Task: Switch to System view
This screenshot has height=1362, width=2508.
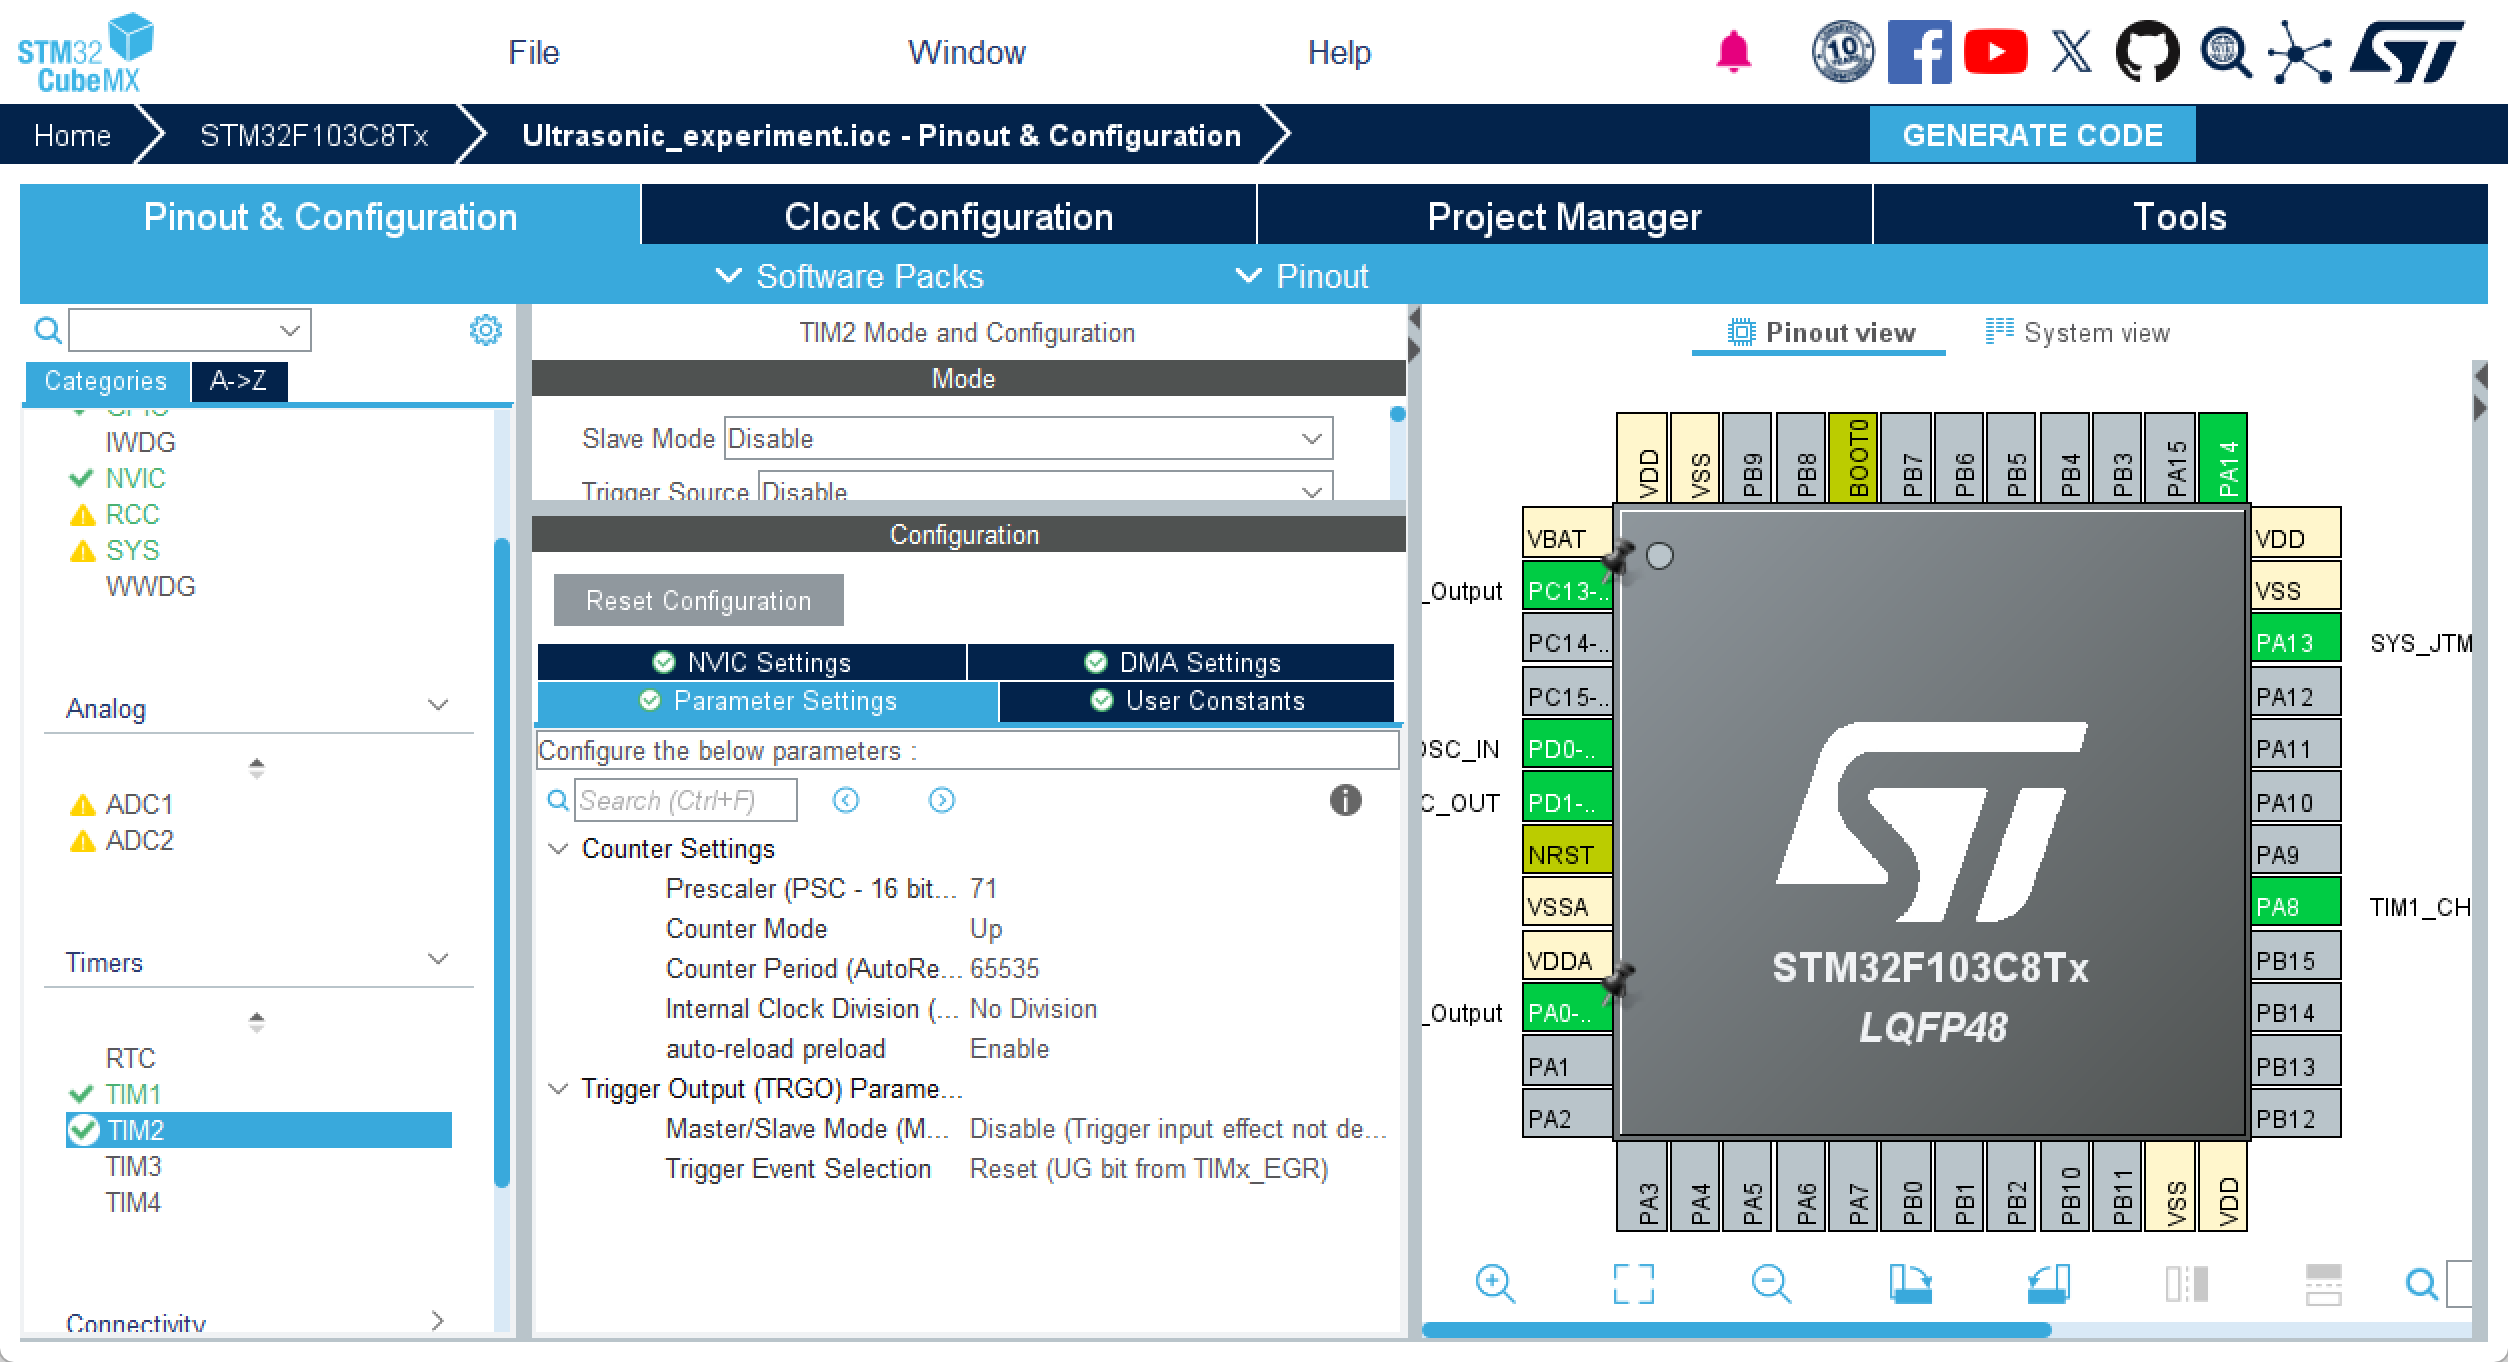Action: 2078,332
